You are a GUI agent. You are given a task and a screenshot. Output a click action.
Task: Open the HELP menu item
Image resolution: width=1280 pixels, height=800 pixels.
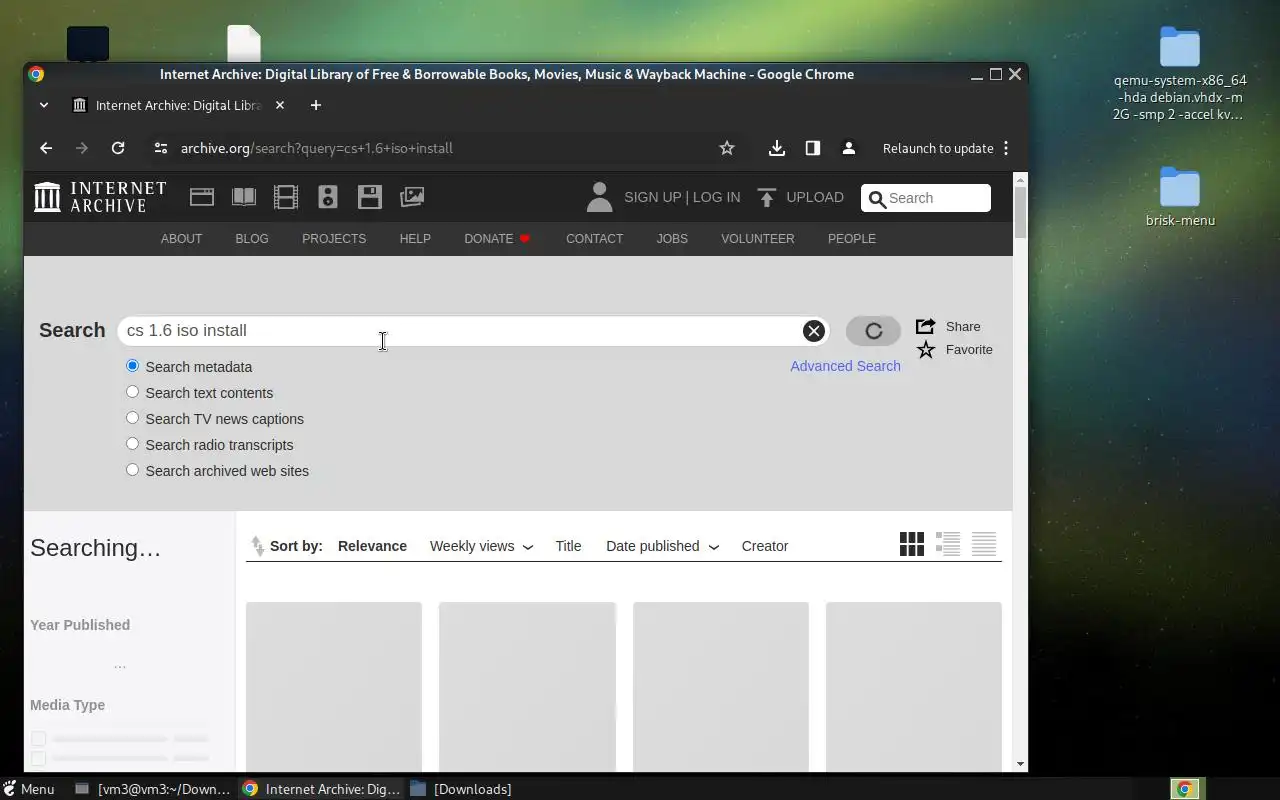[415, 239]
